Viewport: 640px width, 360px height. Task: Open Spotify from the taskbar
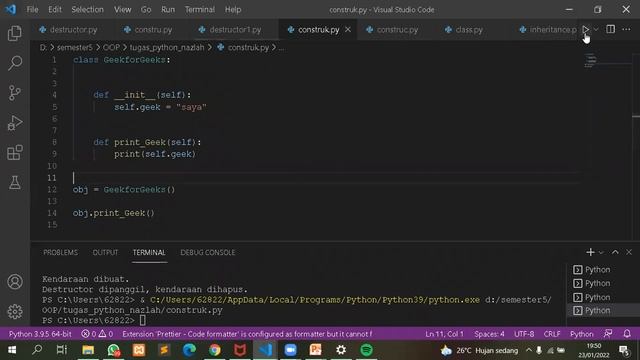[x=366, y=350]
